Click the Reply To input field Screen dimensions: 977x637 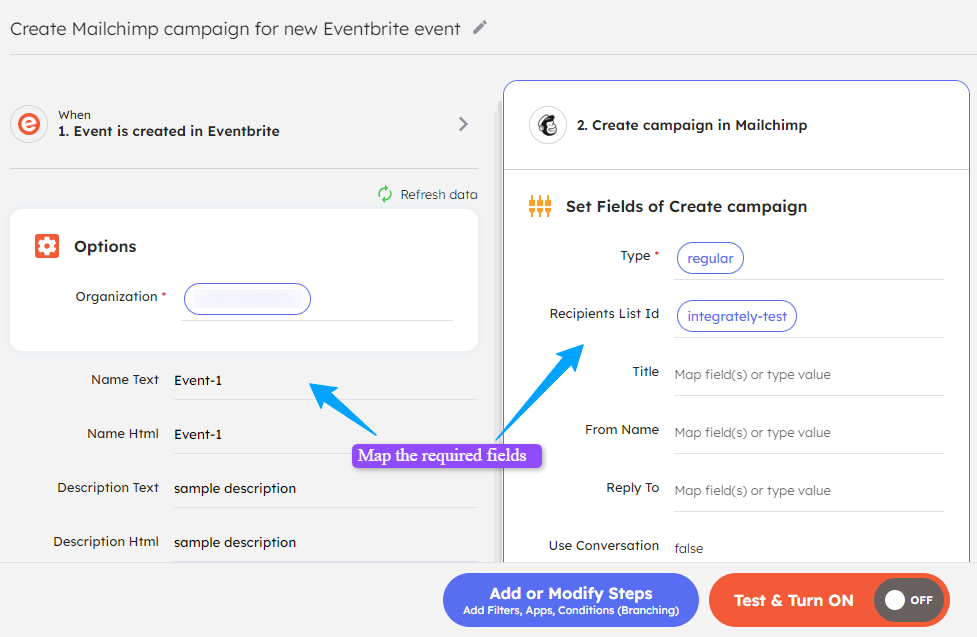pos(807,491)
